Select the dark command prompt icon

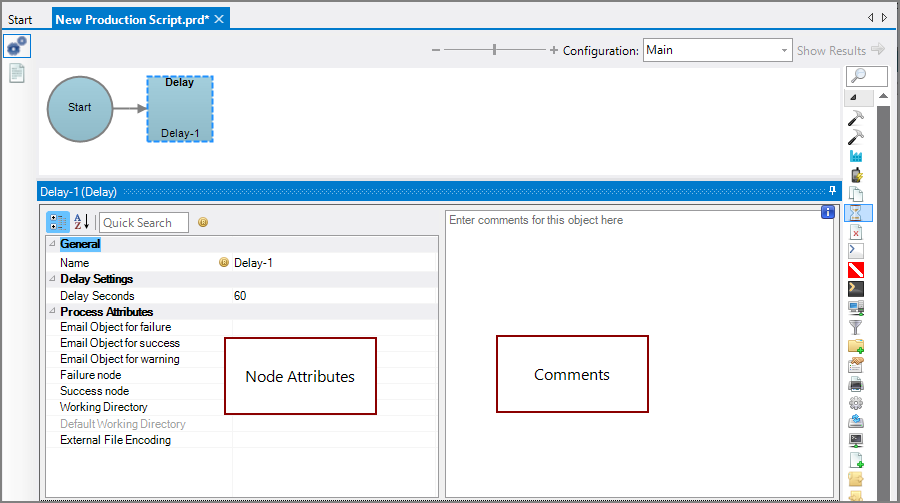coord(856,289)
